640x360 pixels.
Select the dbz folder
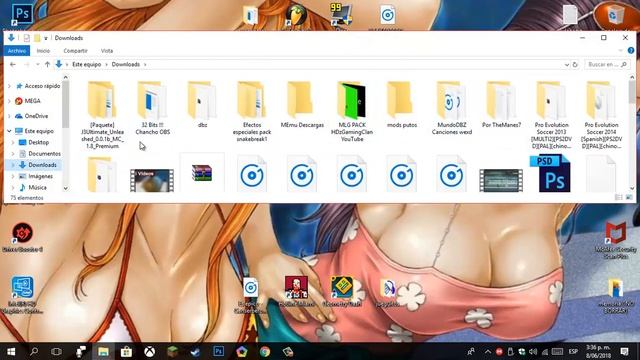(202, 105)
